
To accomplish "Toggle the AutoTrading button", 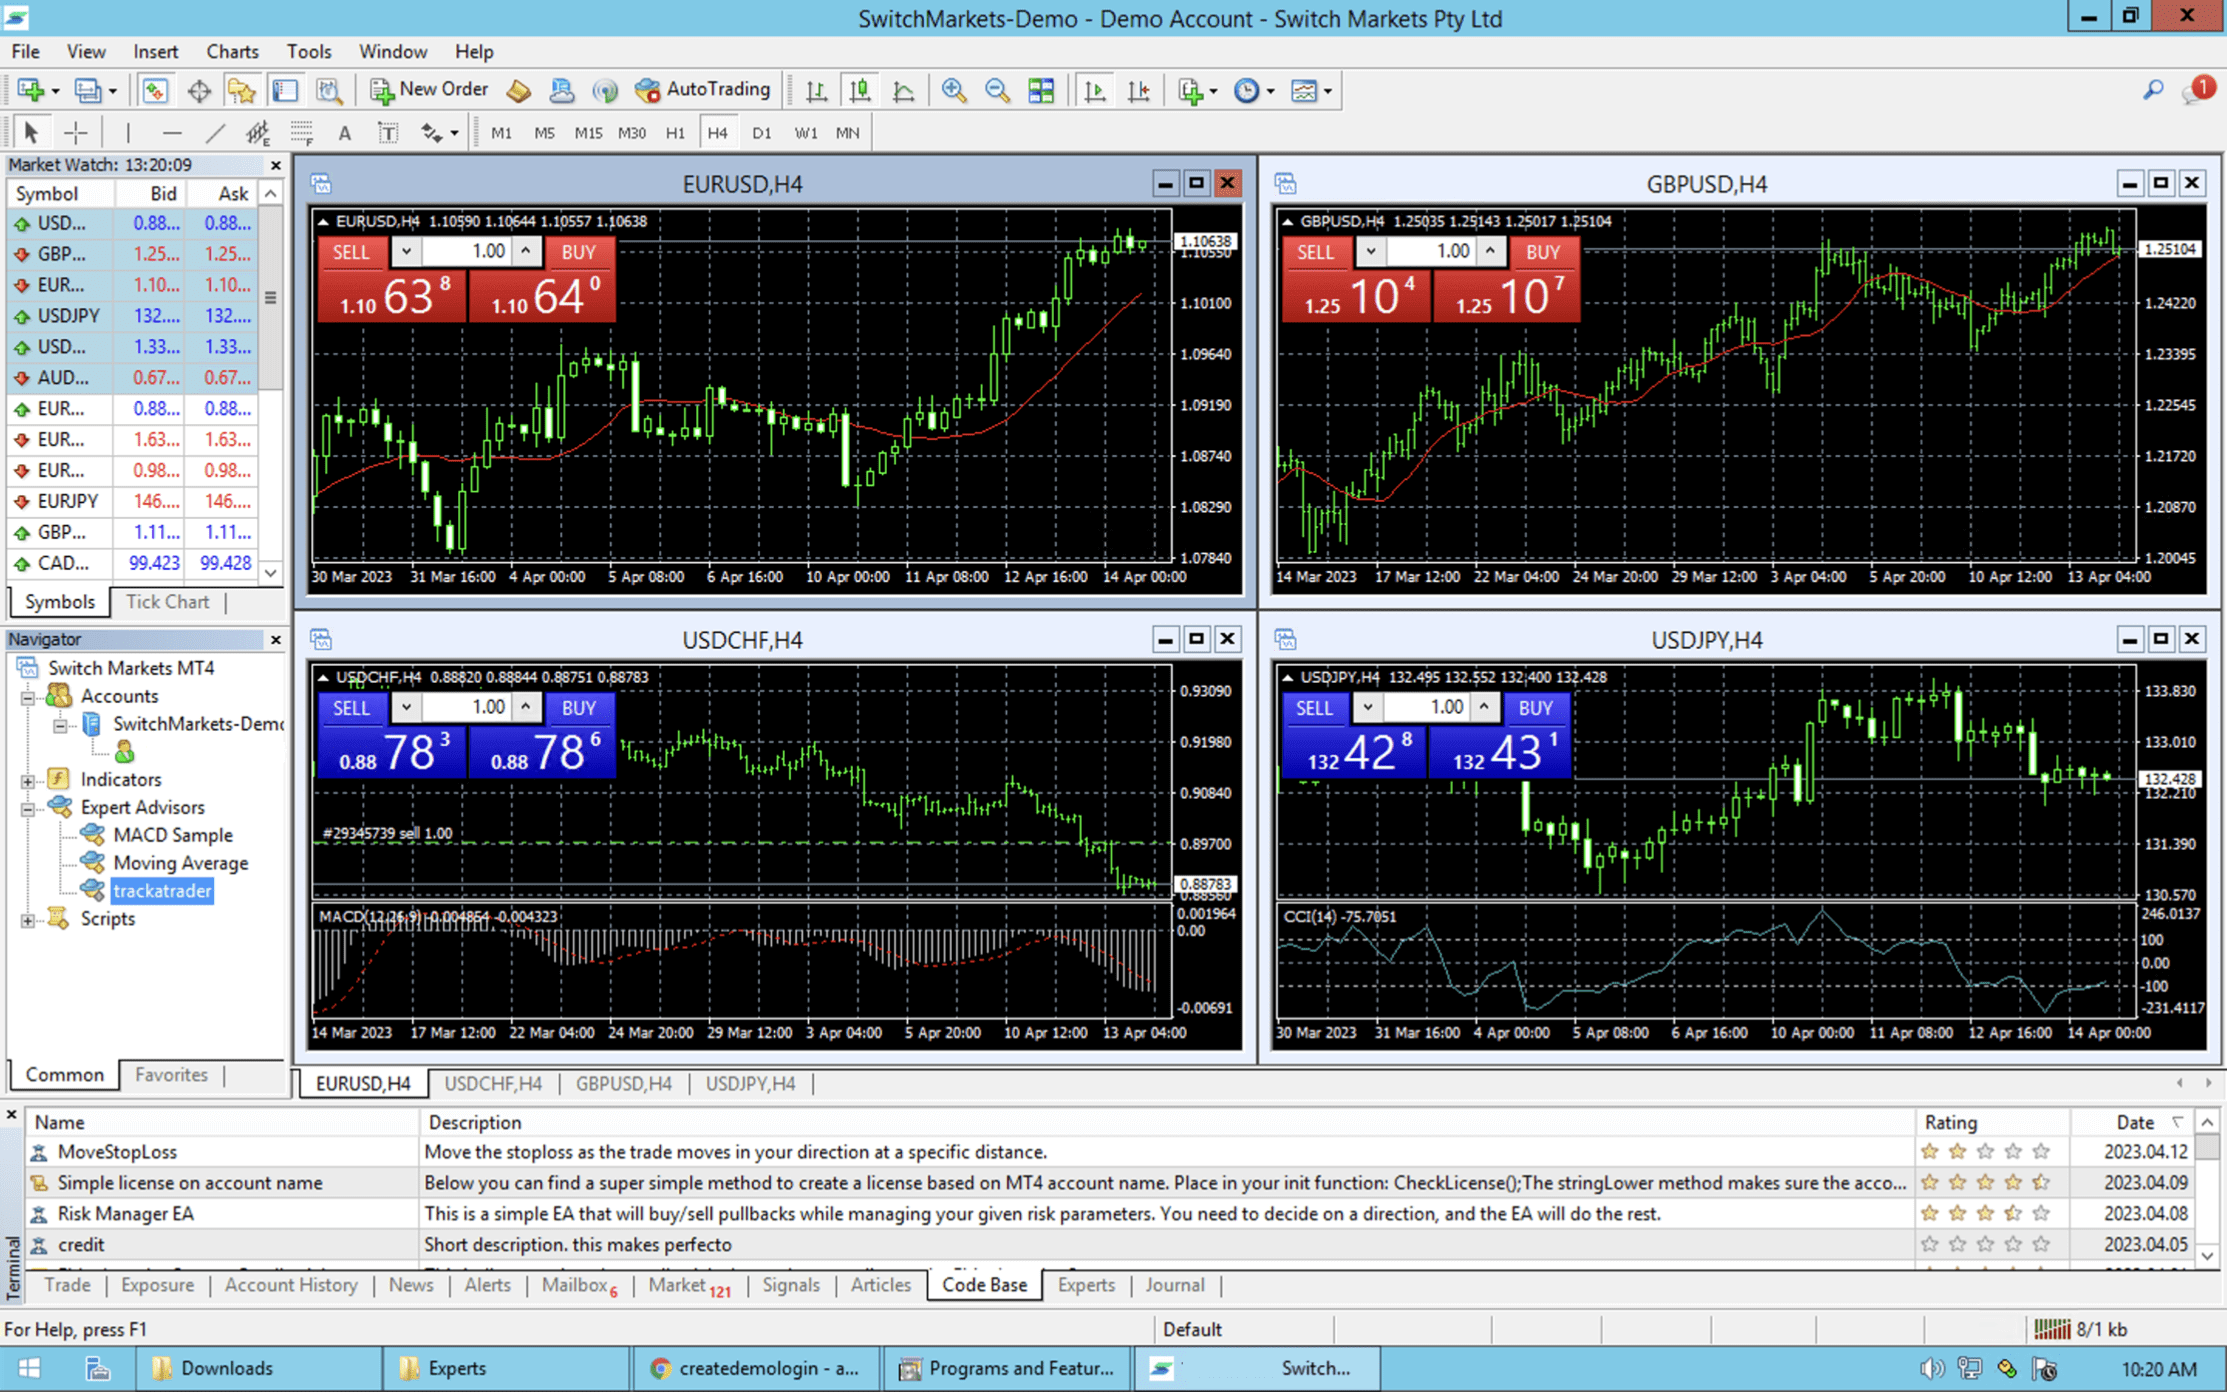I will (x=703, y=90).
